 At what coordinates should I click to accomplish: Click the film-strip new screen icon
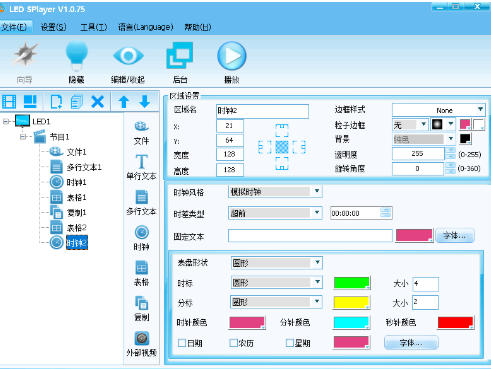(9, 102)
